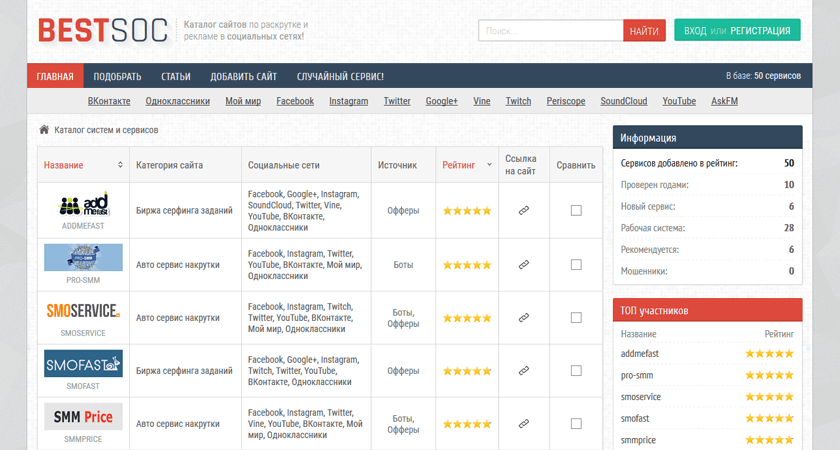Filter by Vine network link
Image resolution: width=840 pixels, height=450 pixels.
pyautogui.click(x=482, y=101)
